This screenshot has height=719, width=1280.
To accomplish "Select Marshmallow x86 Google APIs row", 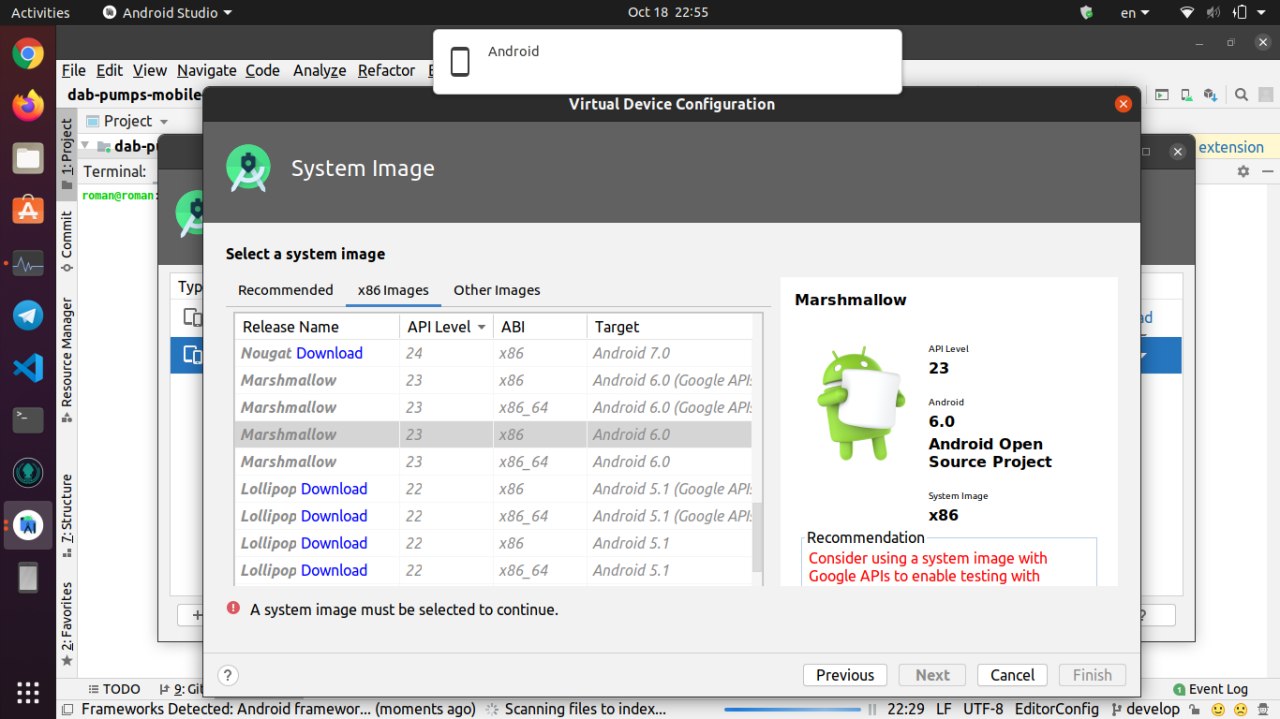I will [493, 381].
